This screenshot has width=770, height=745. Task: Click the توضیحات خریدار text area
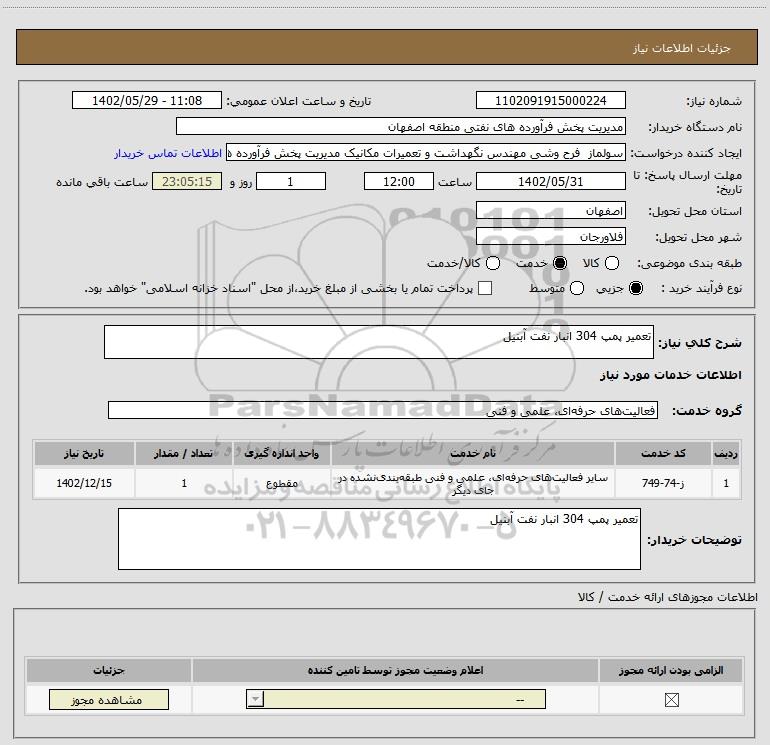coord(379,539)
